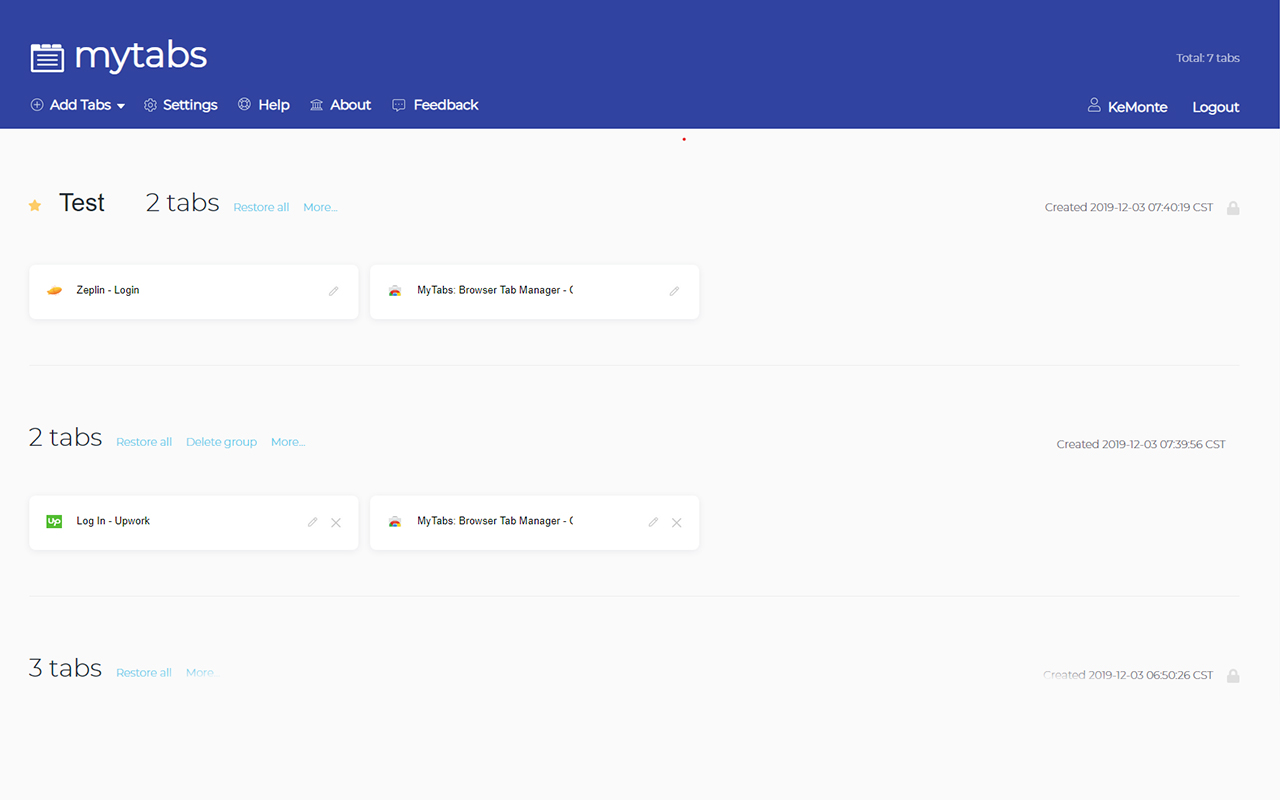Open the Add Tabs dropdown

[x=78, y=105]
